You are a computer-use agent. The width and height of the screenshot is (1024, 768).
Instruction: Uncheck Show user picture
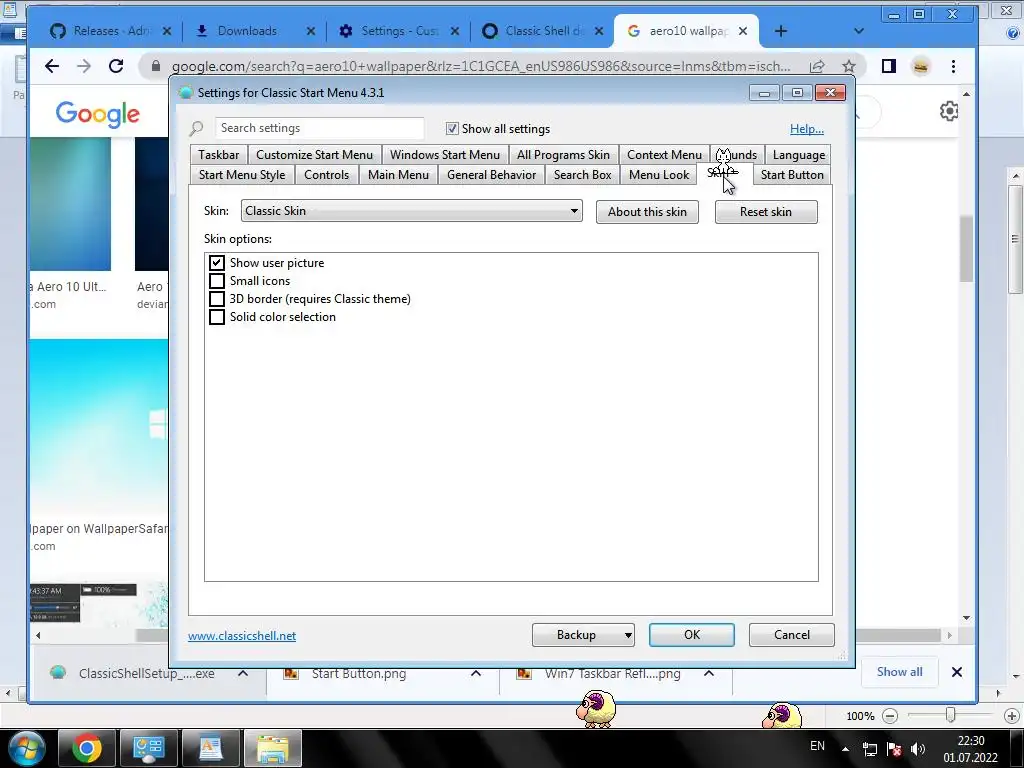pos(217,263)
